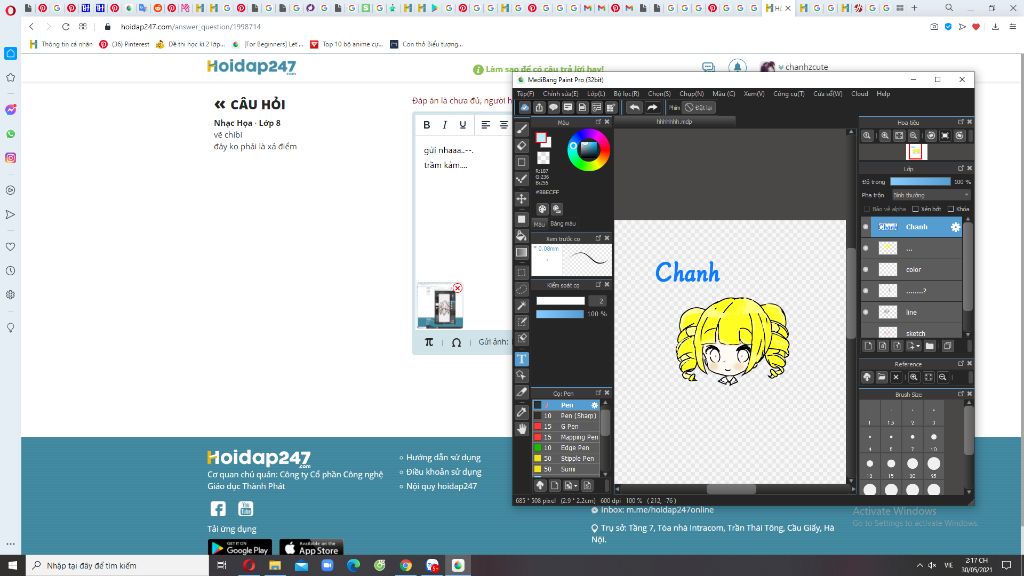Click the foreground color swatch
Image resolution: width=1024 pixels, height=576 pixels.
541,138
